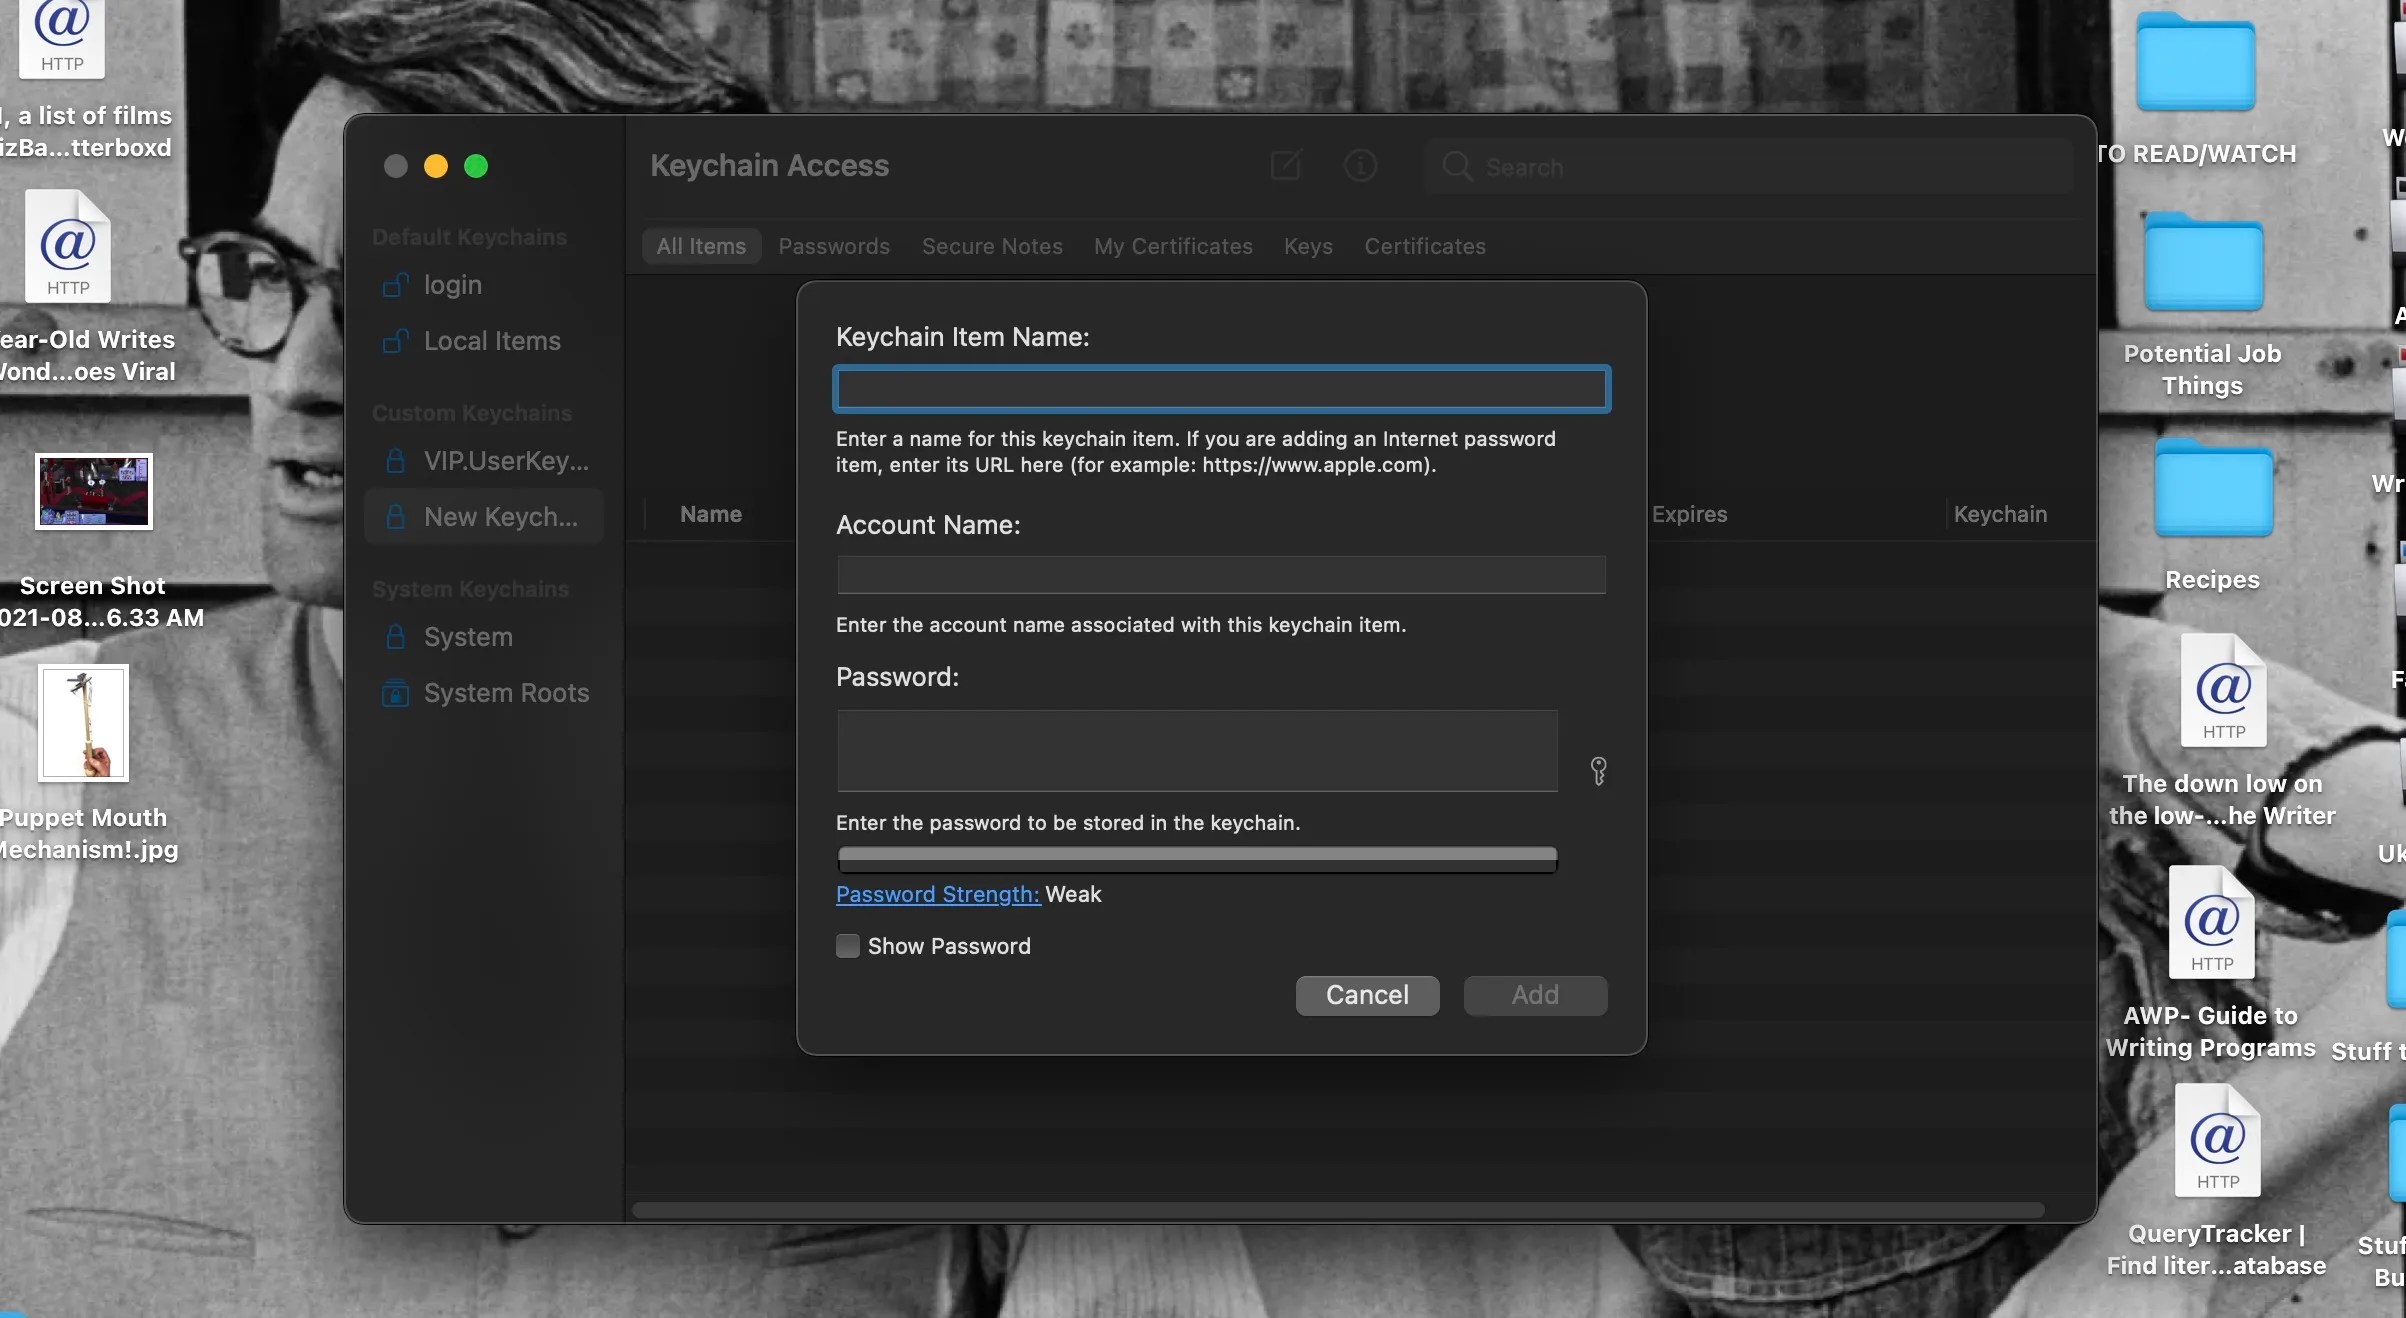This screenshot has width=2406, height=1318.
Task: Click the lock icon beside the login keychain
Action: tap(397, 285)
